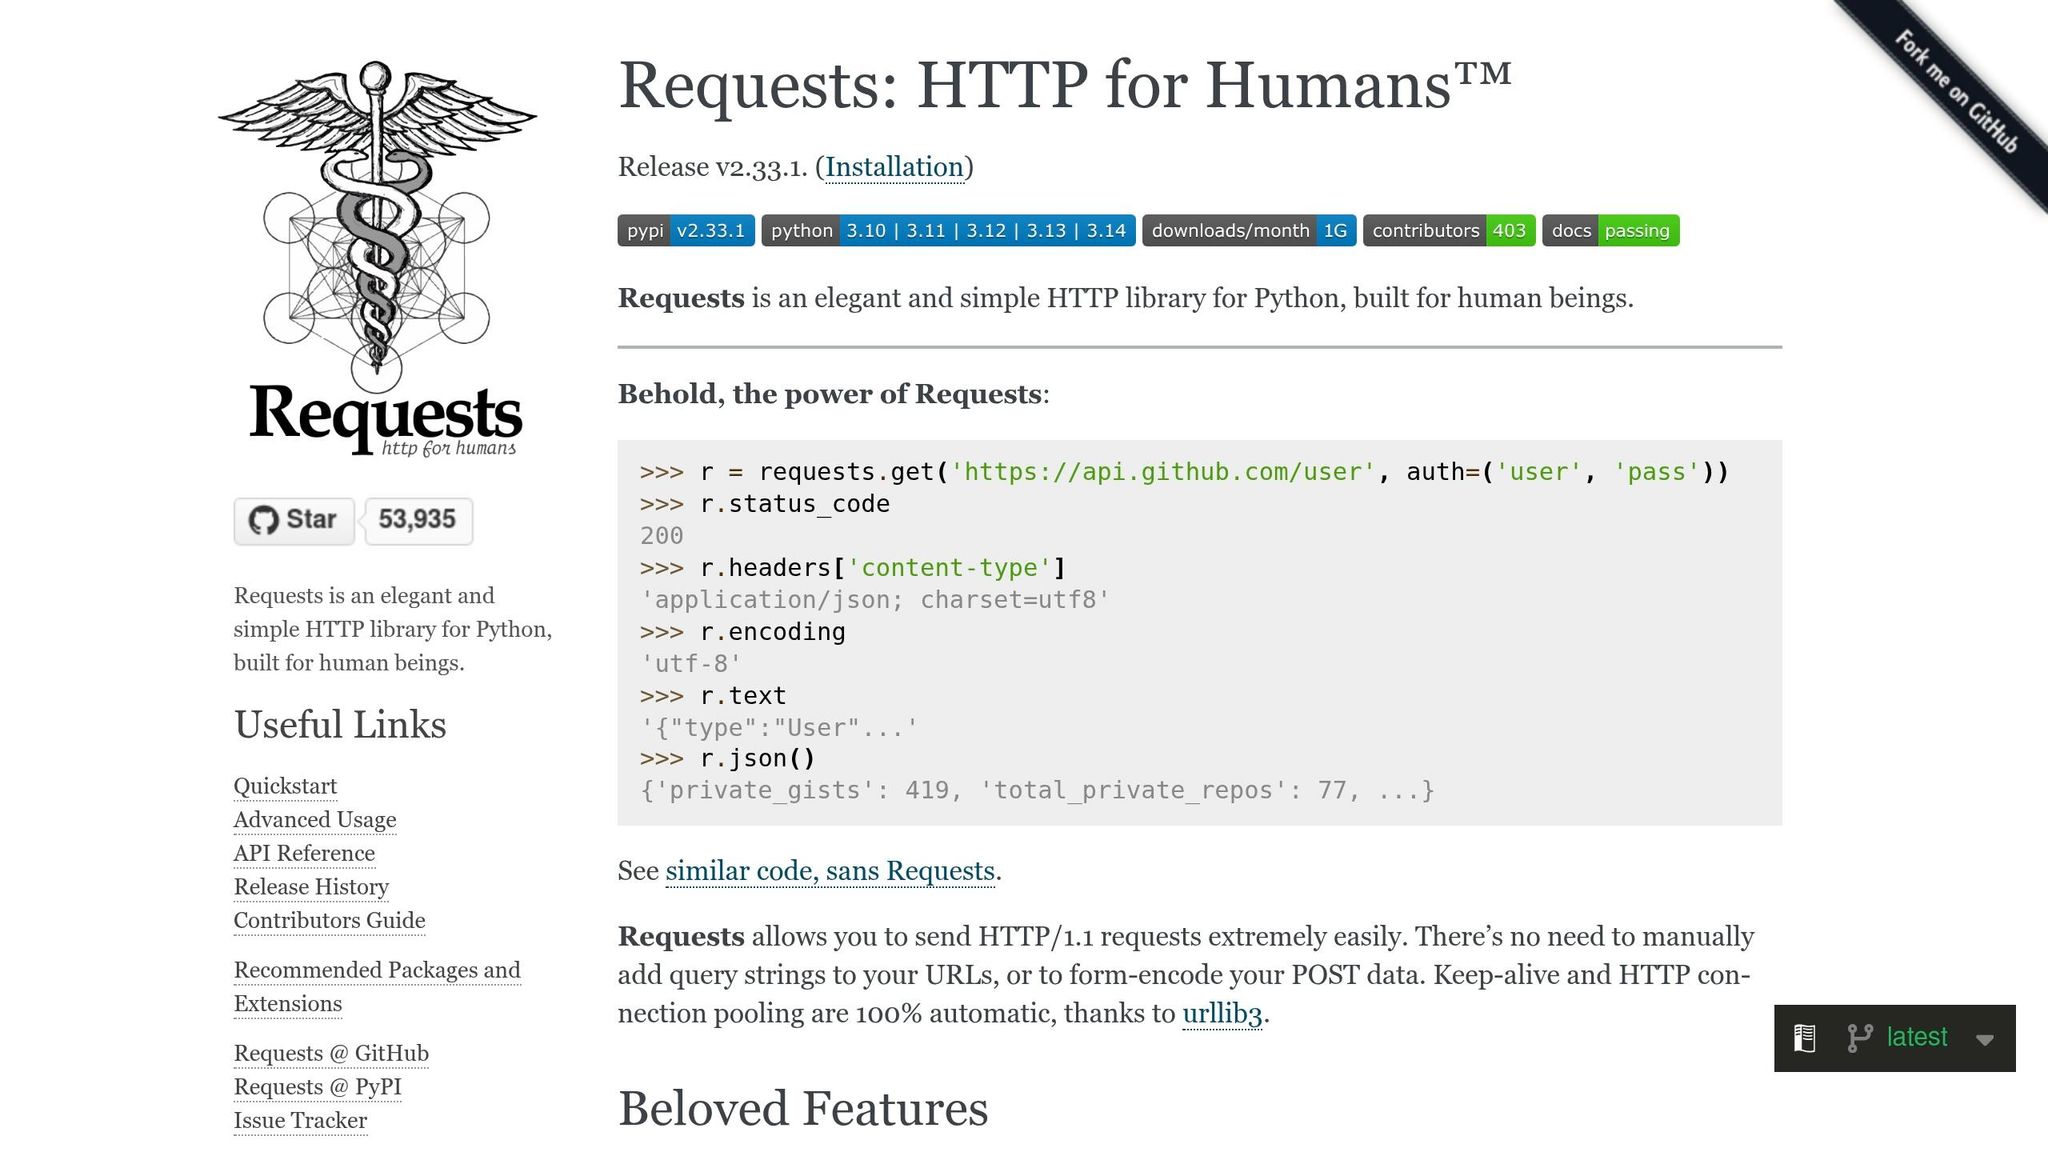Click the 'Beloved Features' heading
Screen dimensions: 2048x1152
803,1109
